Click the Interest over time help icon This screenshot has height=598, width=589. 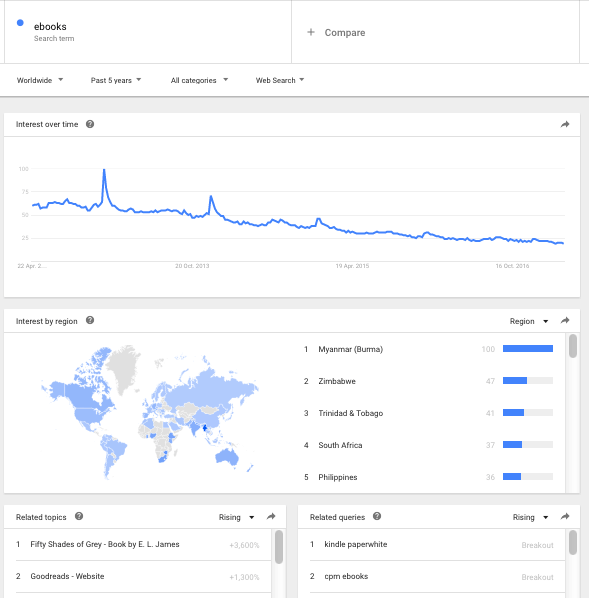90,124
